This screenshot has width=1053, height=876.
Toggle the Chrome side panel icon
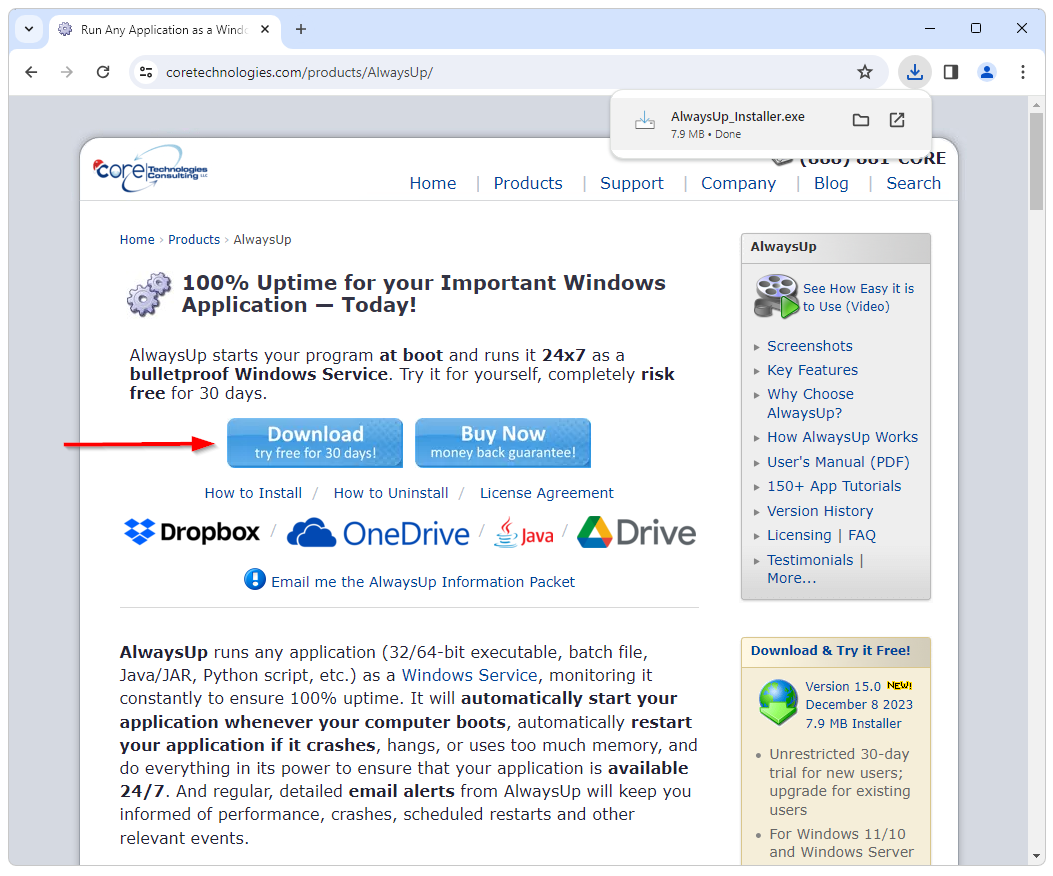point(951,72)
